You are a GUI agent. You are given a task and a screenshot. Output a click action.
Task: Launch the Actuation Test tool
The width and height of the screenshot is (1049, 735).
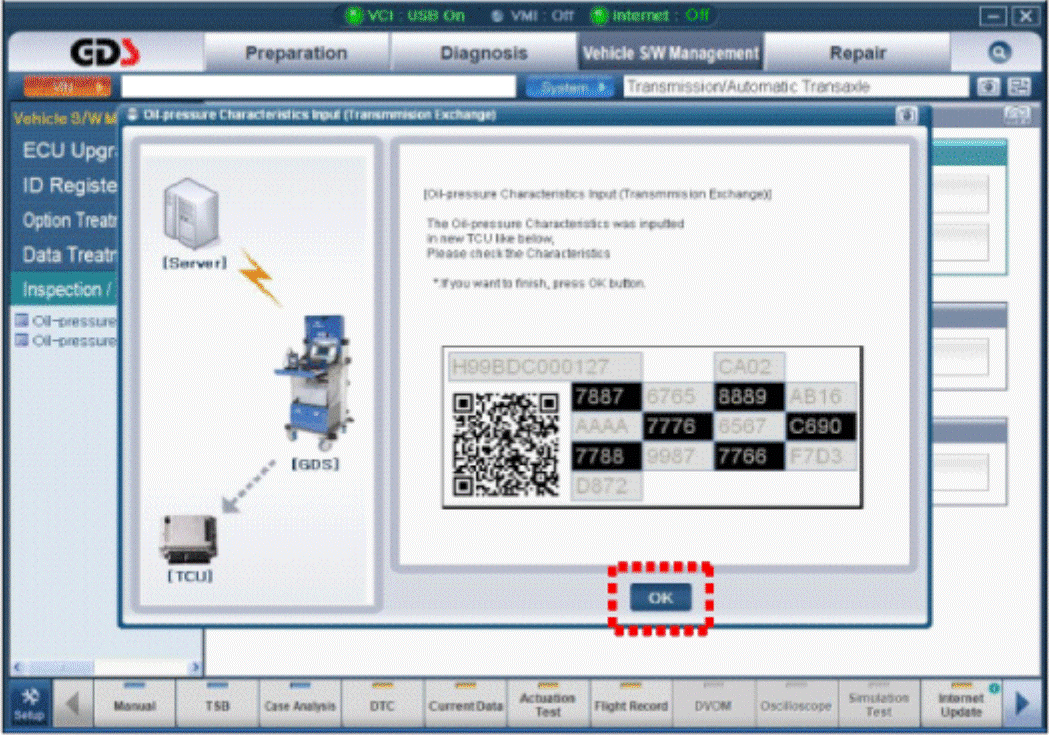click(548, 703)
